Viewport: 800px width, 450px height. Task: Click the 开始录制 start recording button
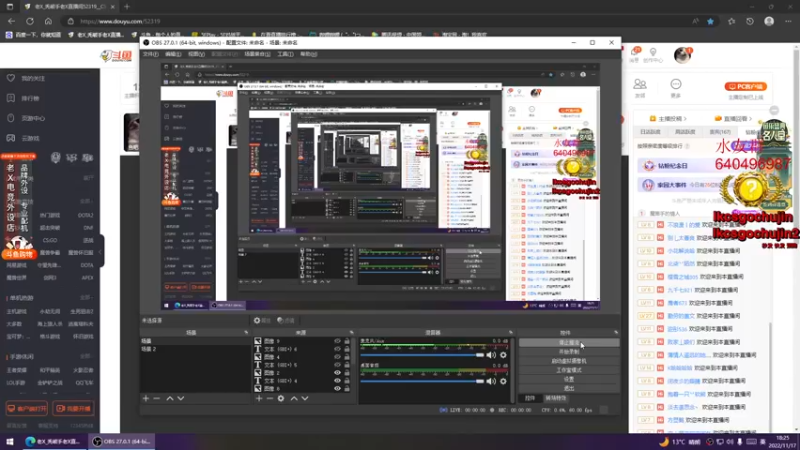coord(569,352)
